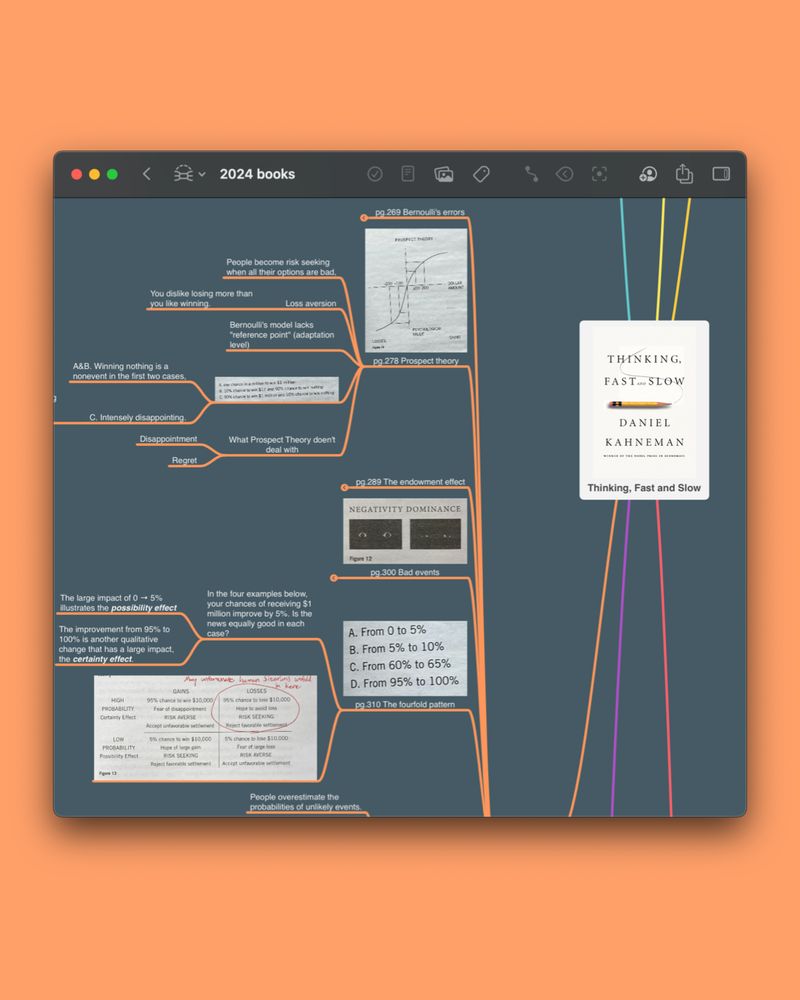Open the collaboration share person icon
The height and width of the screenshot is (1000, 800).
(x=648, y=174)
